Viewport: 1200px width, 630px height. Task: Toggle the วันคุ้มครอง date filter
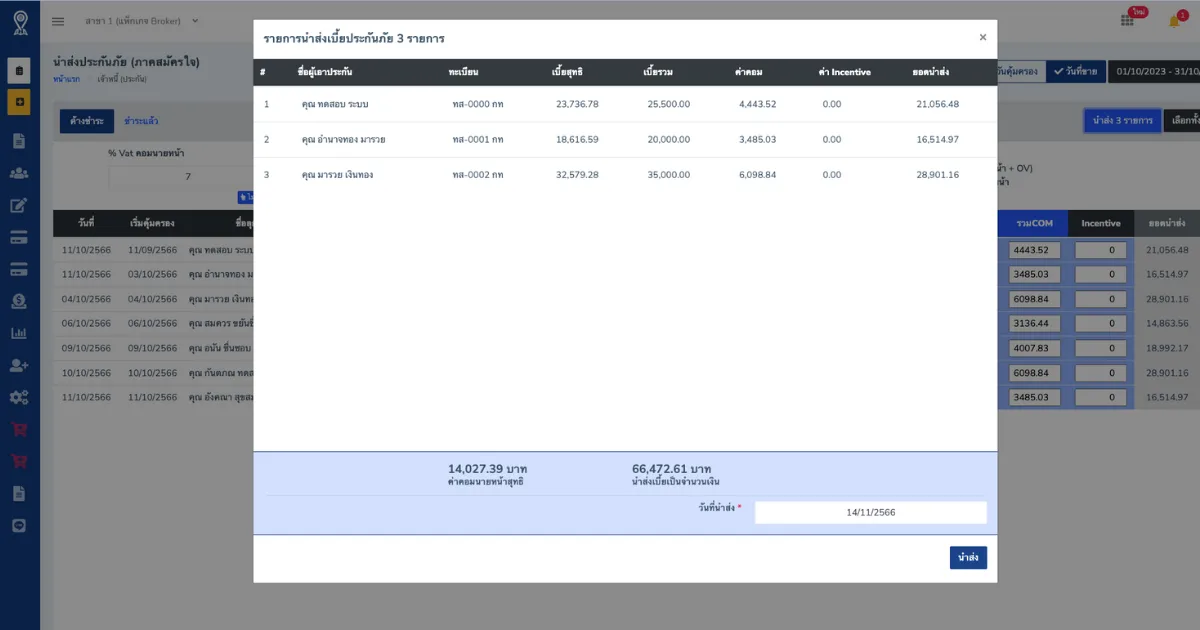click(x=1020, y=72)
